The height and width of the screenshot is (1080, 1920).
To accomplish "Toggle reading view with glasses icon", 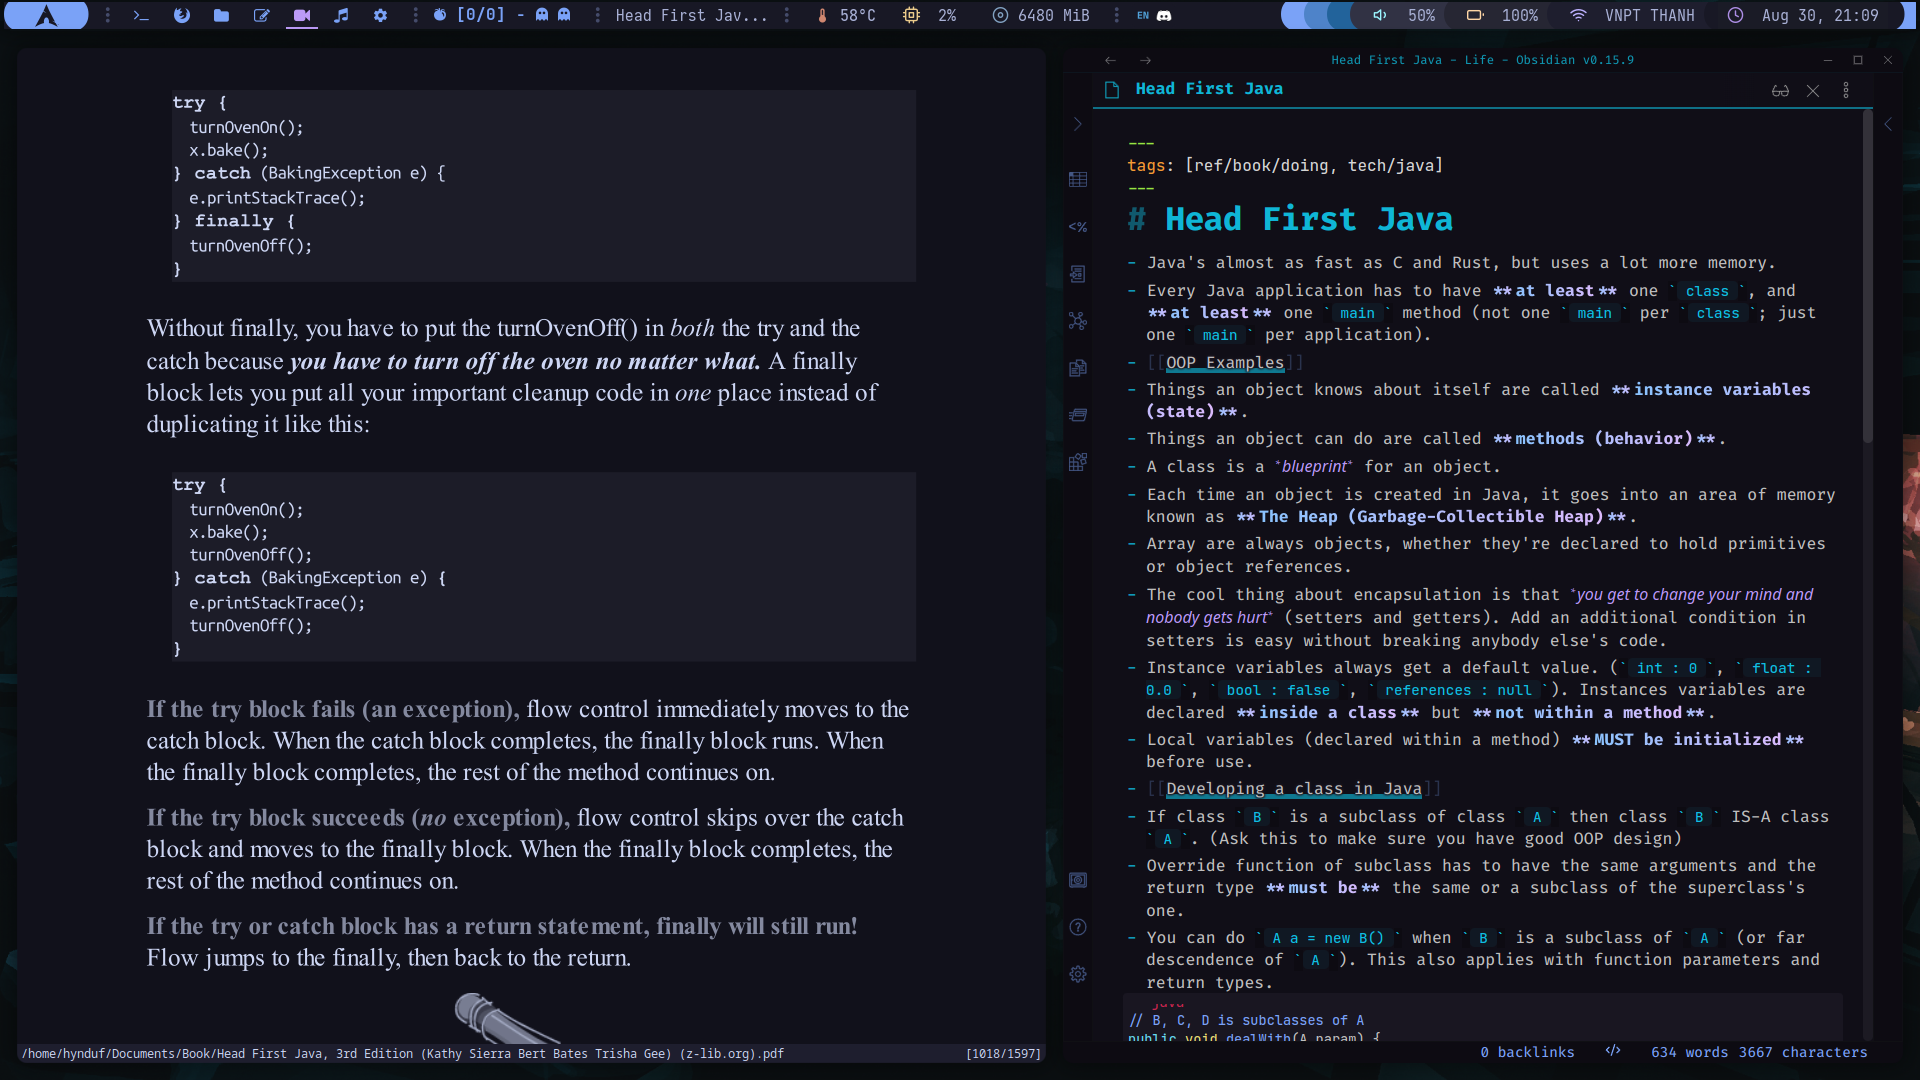I will (x=1780, y=91).
